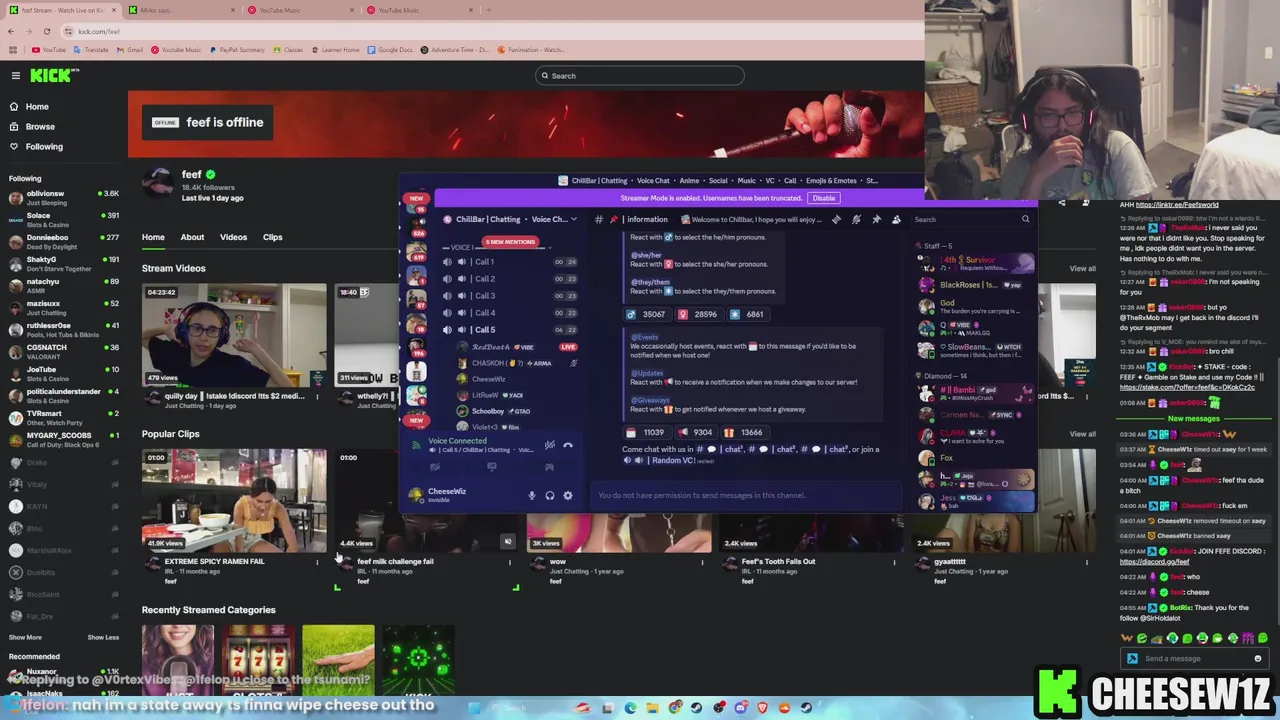Open options for EXTREME SPICY RAMEN FAIL clip
Image resolution: width=1280 pixels, height=720 pixels.
[317, 562]
